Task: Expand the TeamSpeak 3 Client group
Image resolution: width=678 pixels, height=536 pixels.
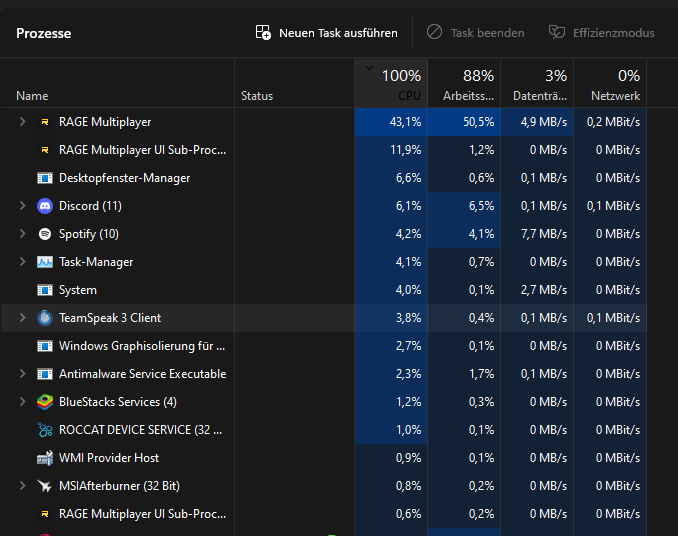Action: (x=22, y=318)
